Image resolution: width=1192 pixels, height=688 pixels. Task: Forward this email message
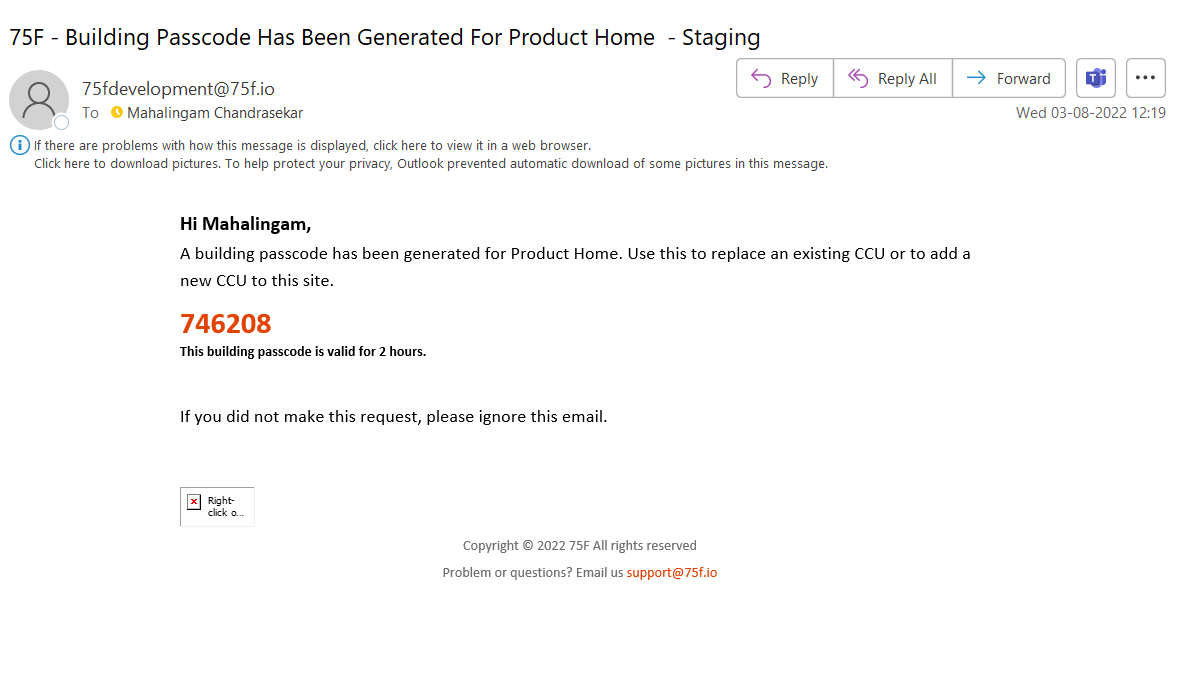pyautogui.click(x=1009, y=78)
